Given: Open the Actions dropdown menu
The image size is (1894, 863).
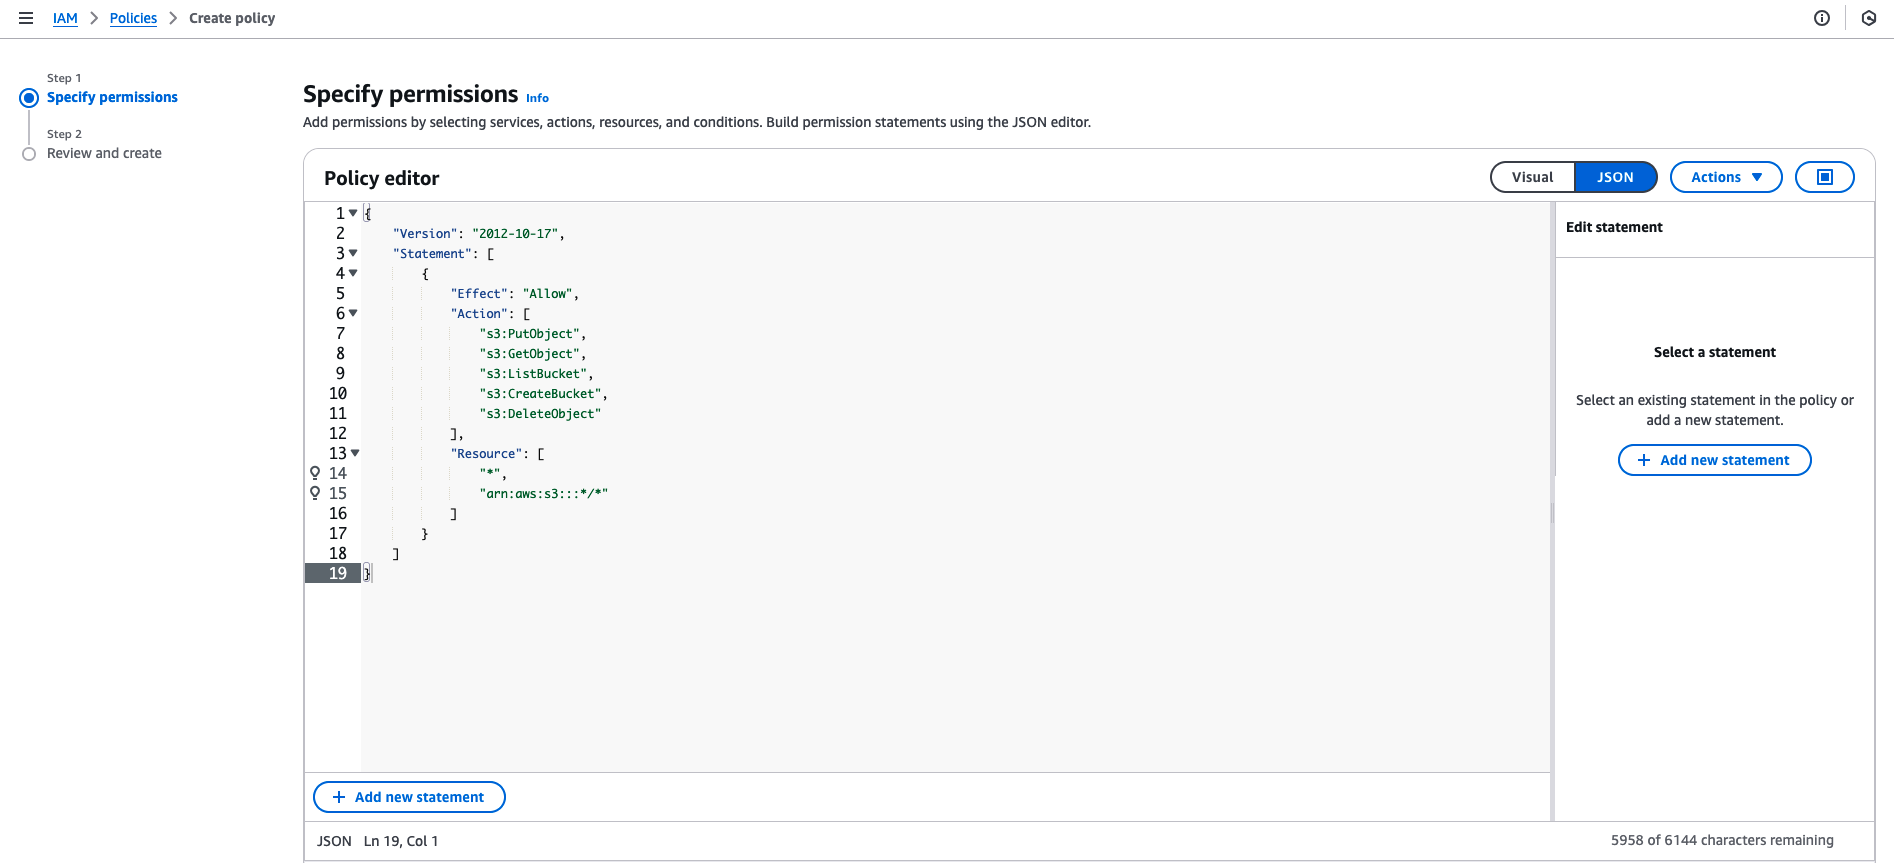Looking at the screenshot, I should [1726, 177].
